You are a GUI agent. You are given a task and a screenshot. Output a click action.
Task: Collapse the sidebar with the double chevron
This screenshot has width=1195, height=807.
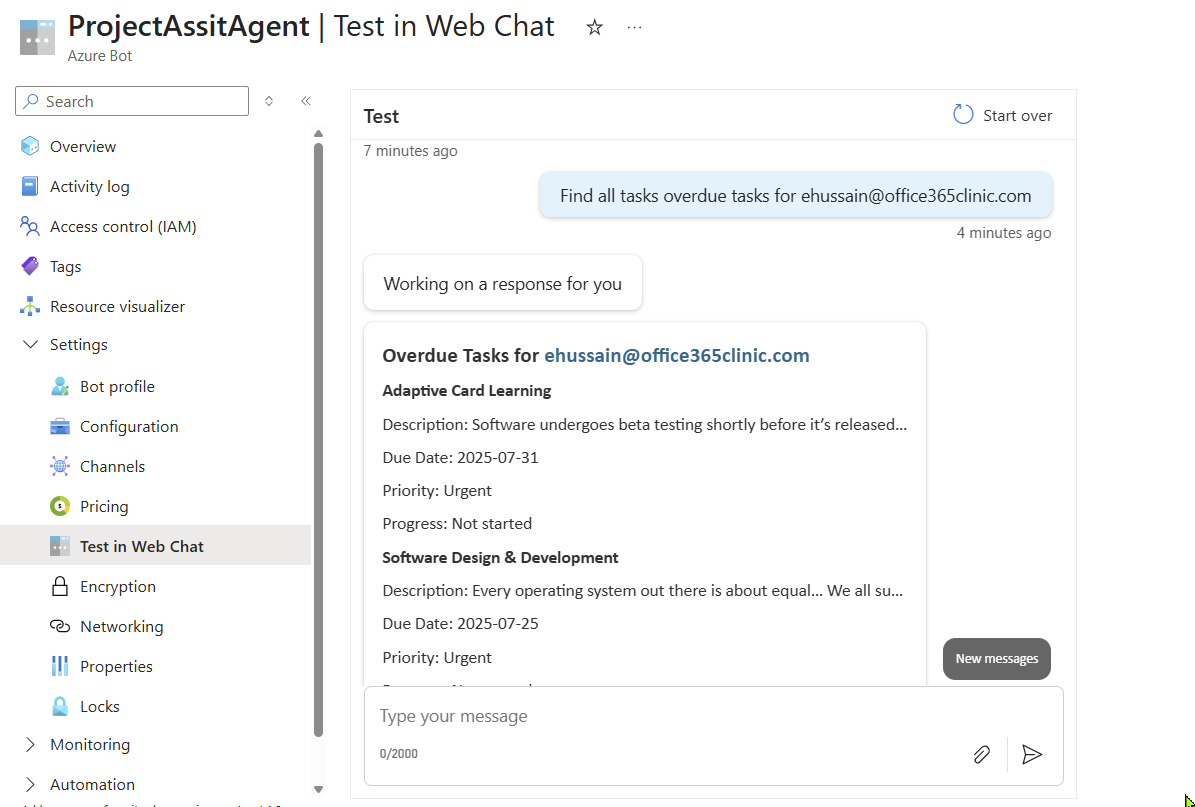coord(306,101)
